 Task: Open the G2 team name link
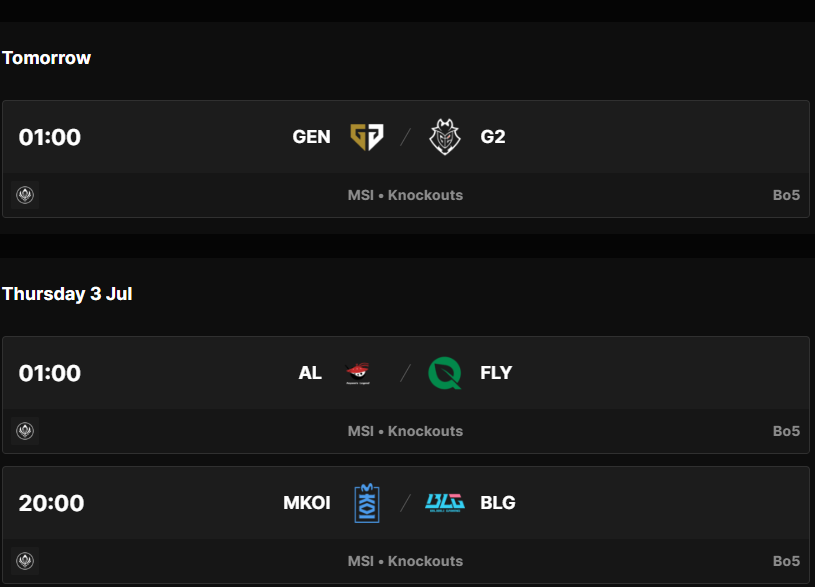coord(493,137)
